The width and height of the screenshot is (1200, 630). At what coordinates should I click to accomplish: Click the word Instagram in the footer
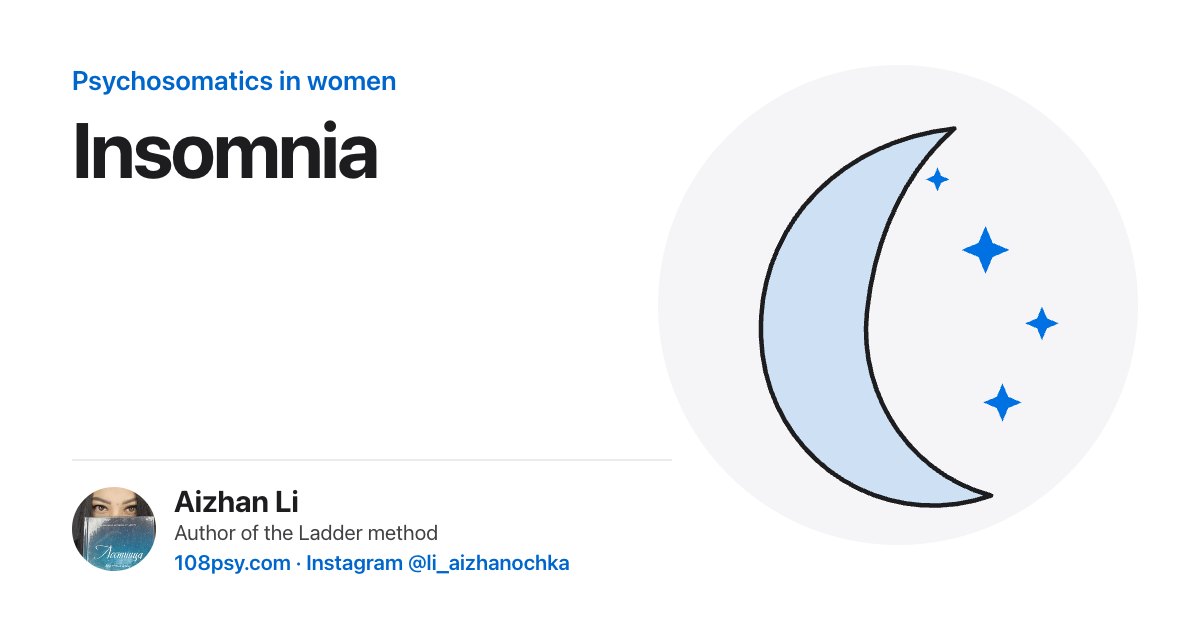coord(354,563)
